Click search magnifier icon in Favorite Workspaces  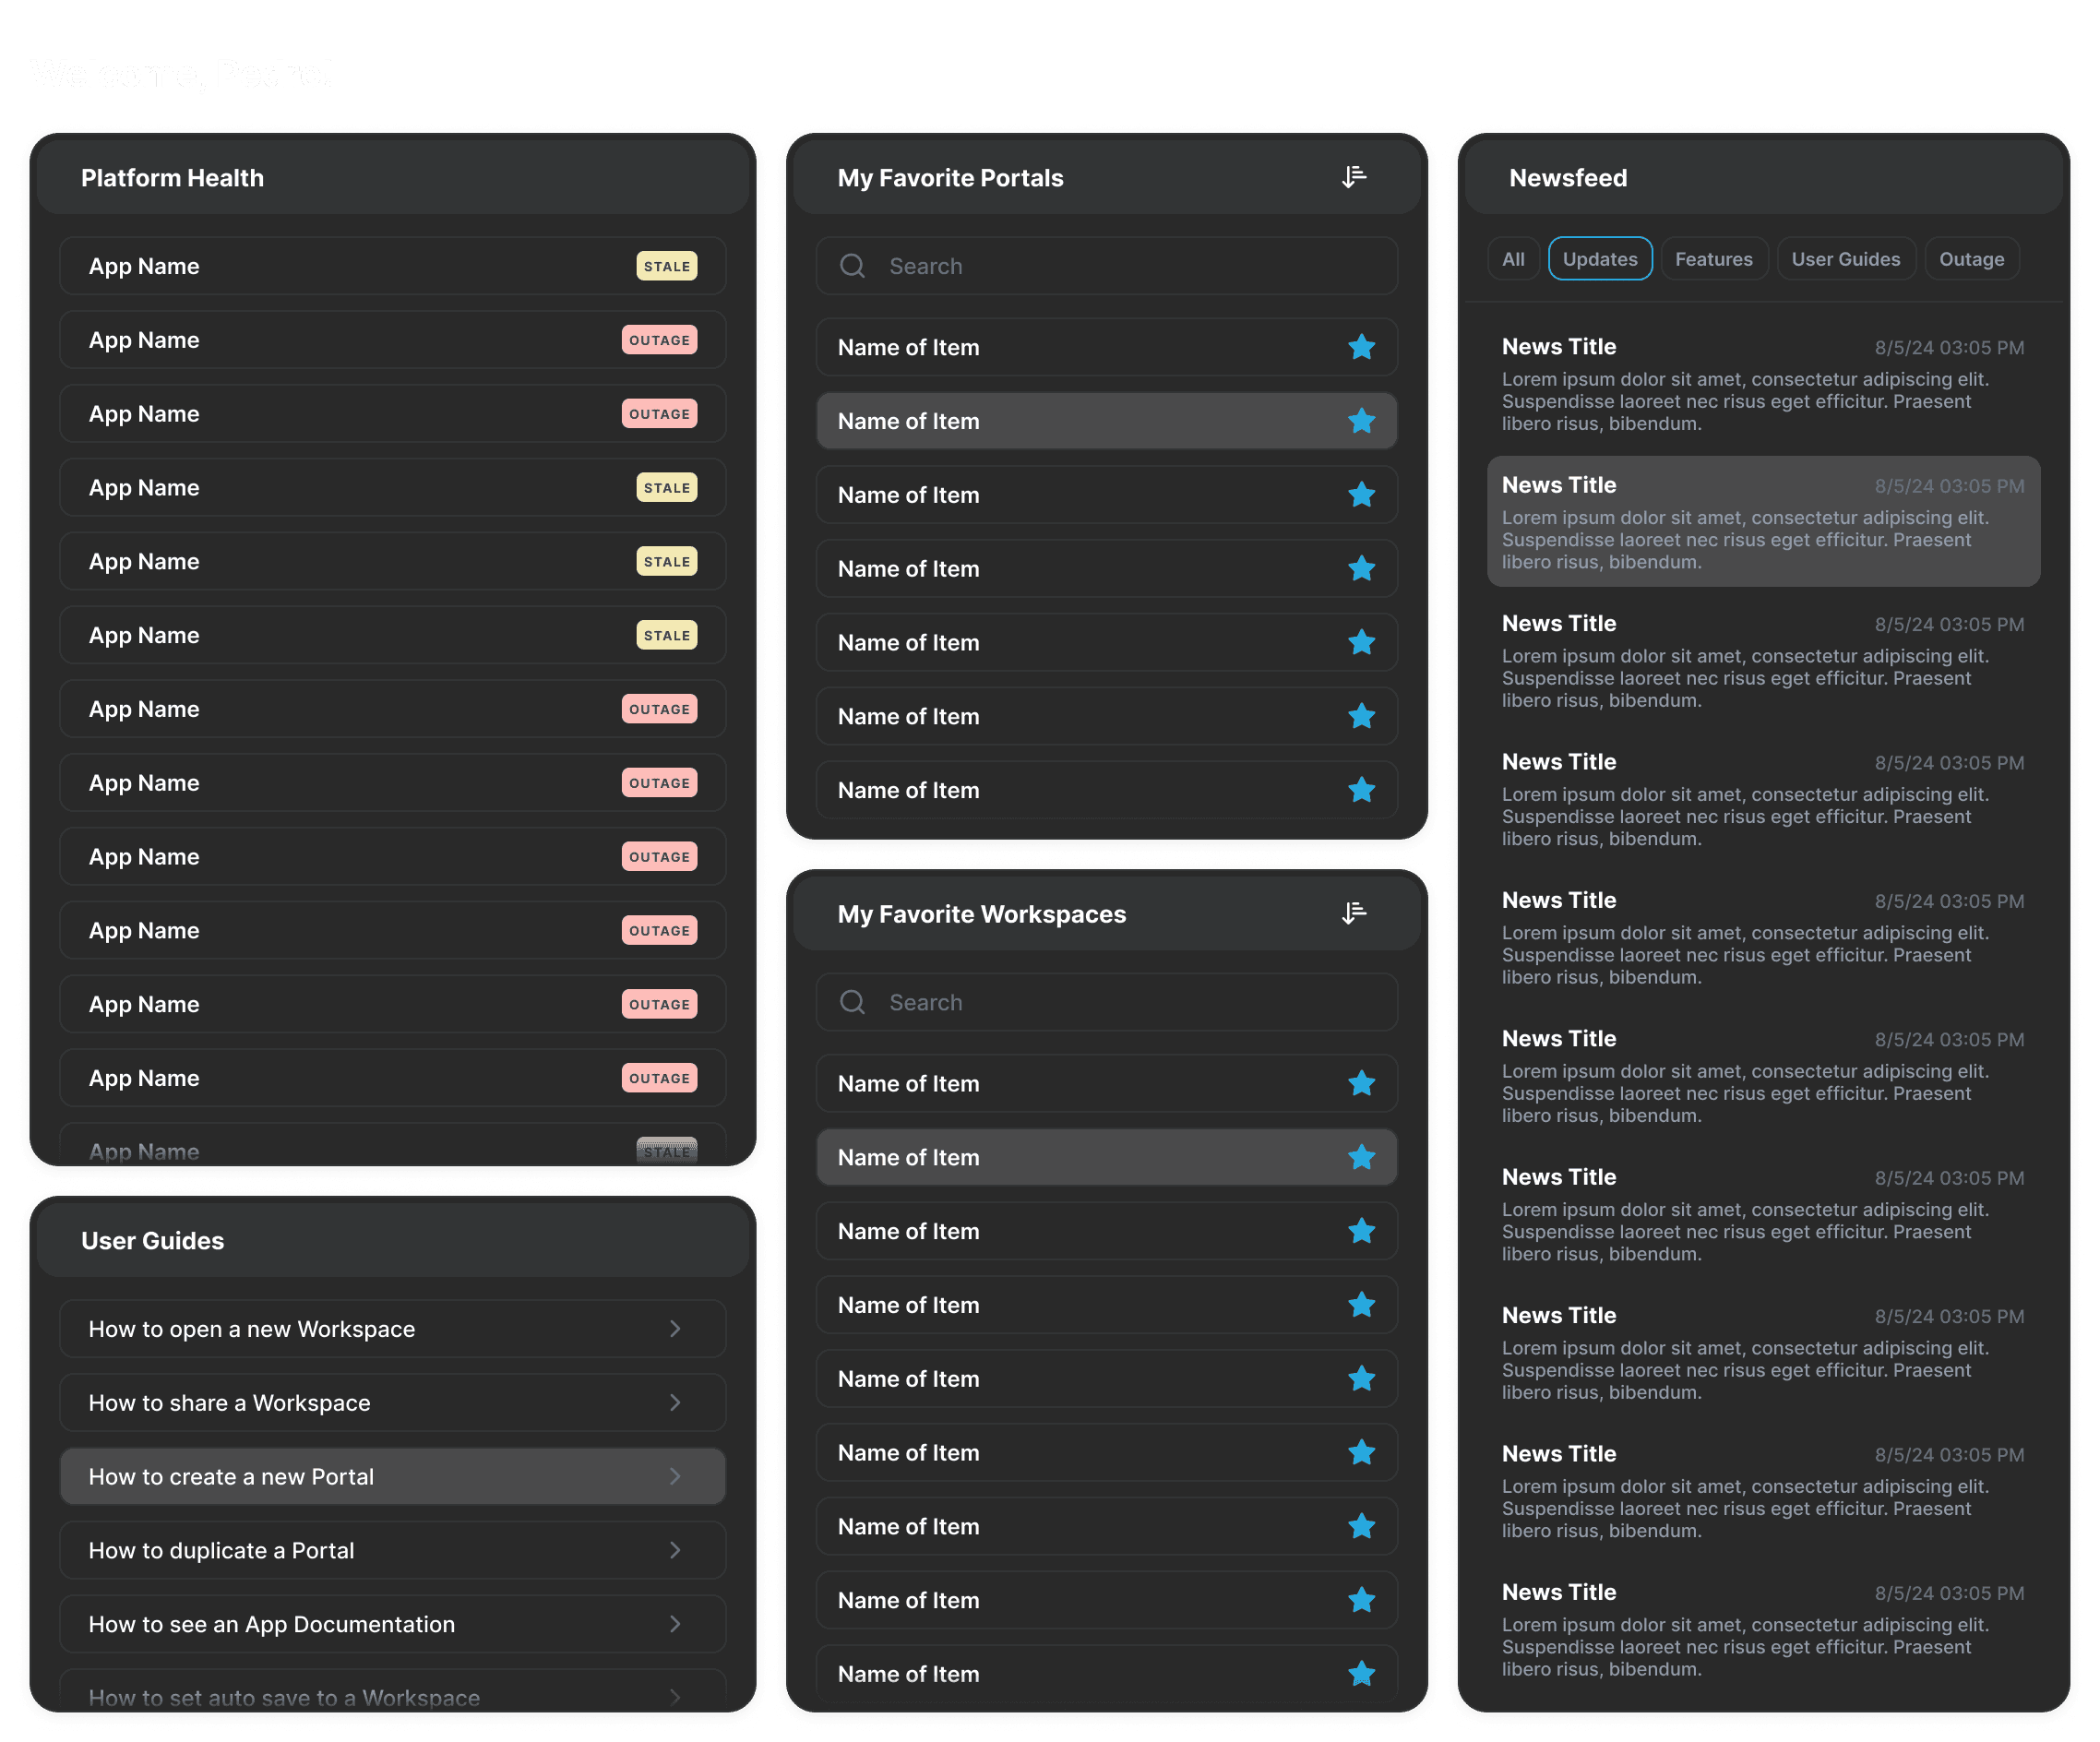coord(852,1002)
